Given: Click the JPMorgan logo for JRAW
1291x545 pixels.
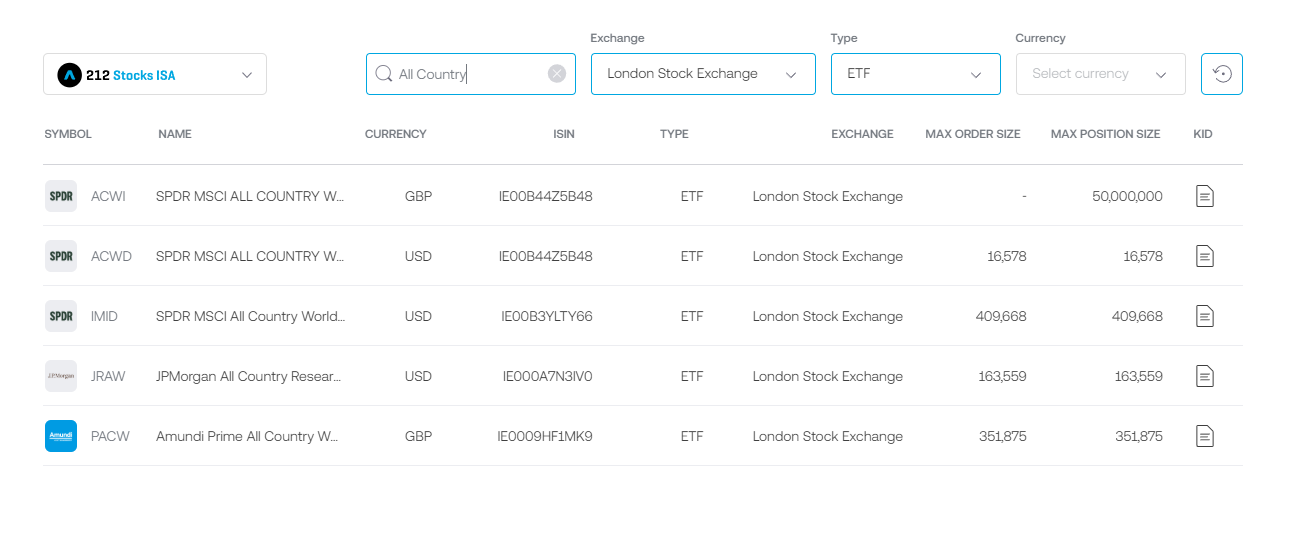Looking at the screenshot, I should coord(61,376).
